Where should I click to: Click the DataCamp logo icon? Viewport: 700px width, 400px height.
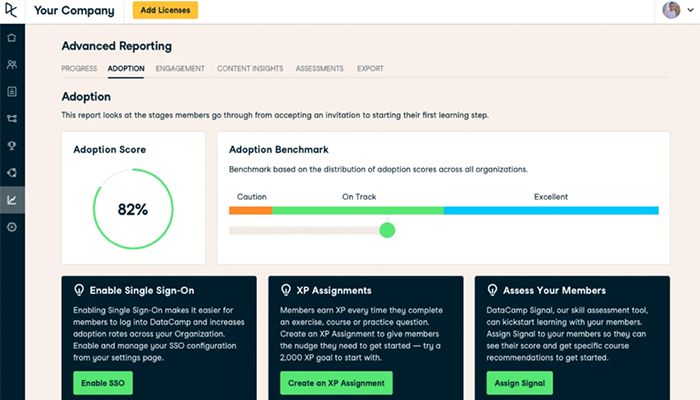tap(11, 10)
